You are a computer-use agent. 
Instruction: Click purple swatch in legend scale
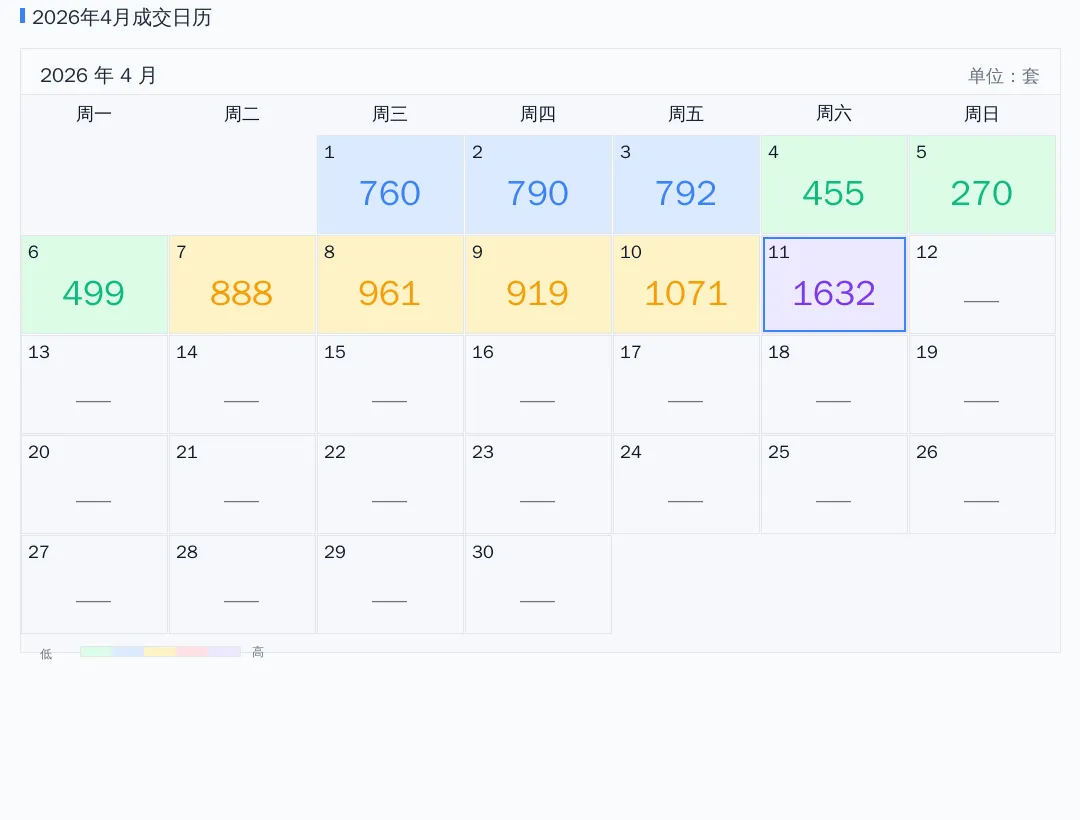click(x=225, y=651)
